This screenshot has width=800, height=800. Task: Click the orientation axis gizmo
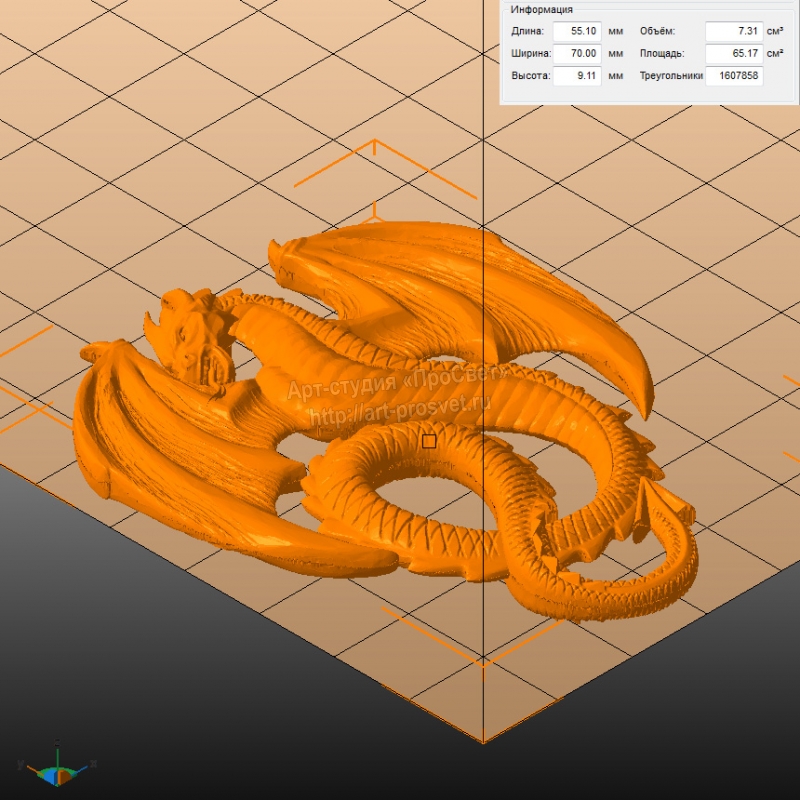coord(57,770)
